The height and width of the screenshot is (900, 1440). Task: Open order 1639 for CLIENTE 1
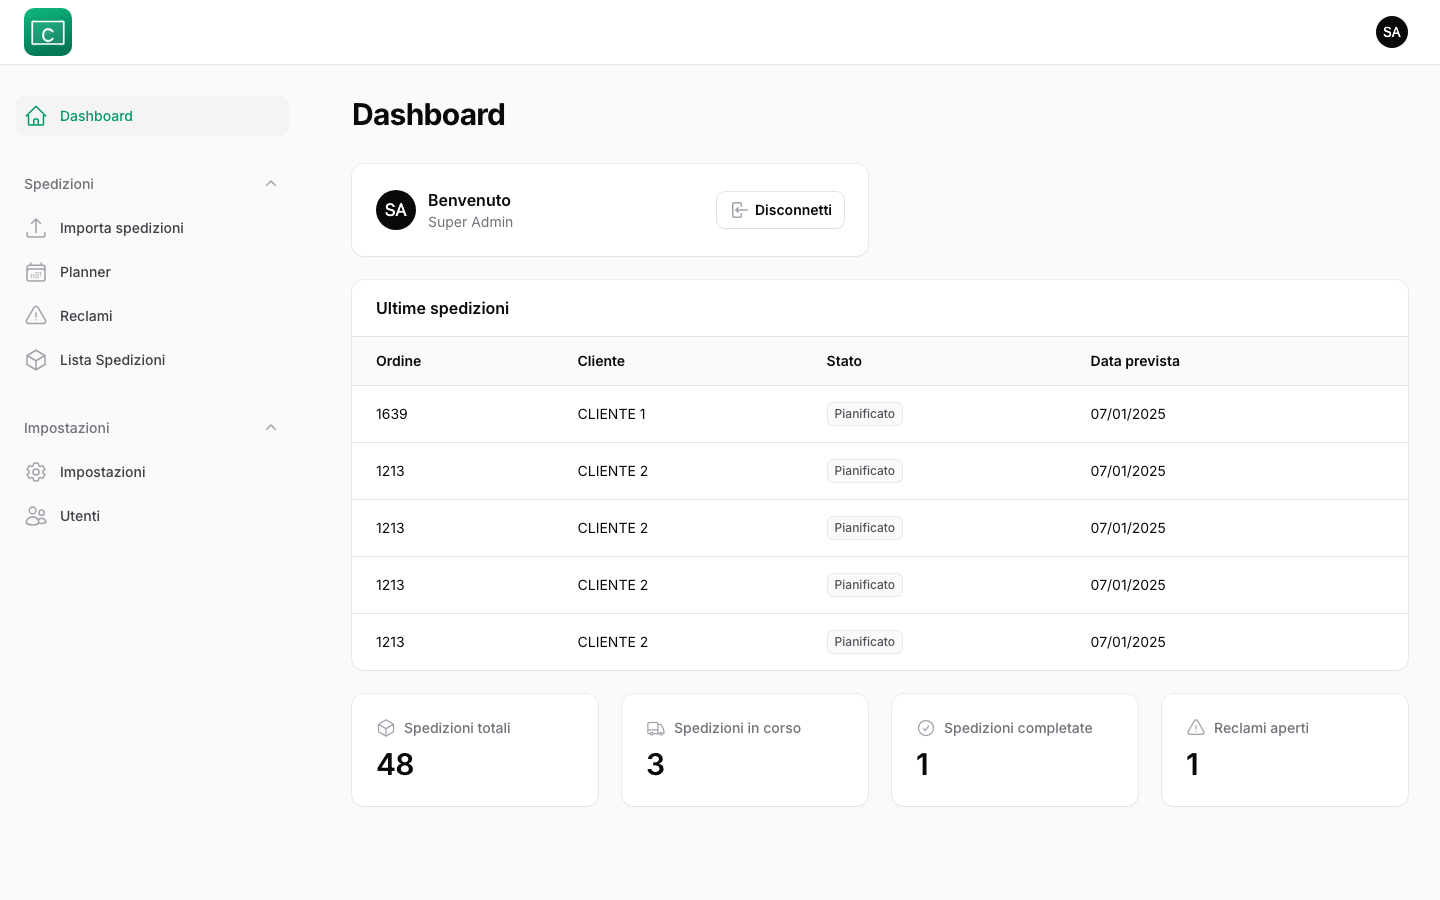click(x=391, y=413)
